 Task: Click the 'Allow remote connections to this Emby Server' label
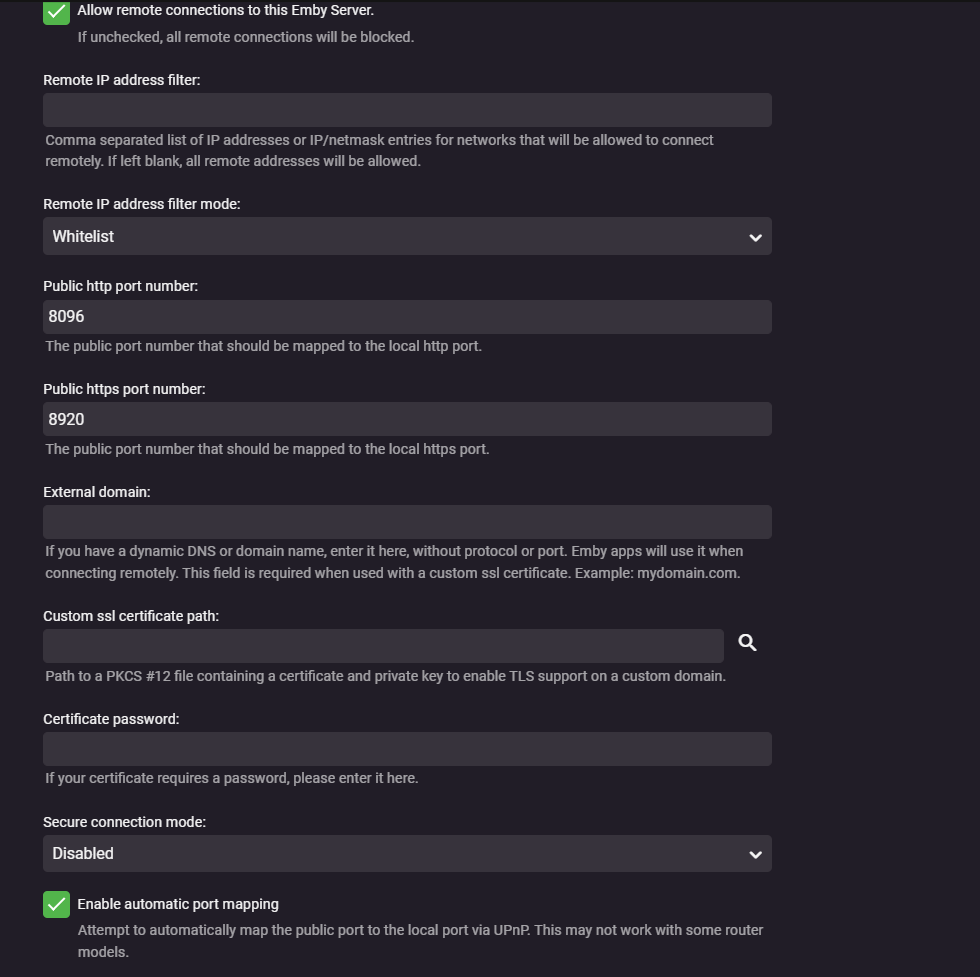[225, 11]
